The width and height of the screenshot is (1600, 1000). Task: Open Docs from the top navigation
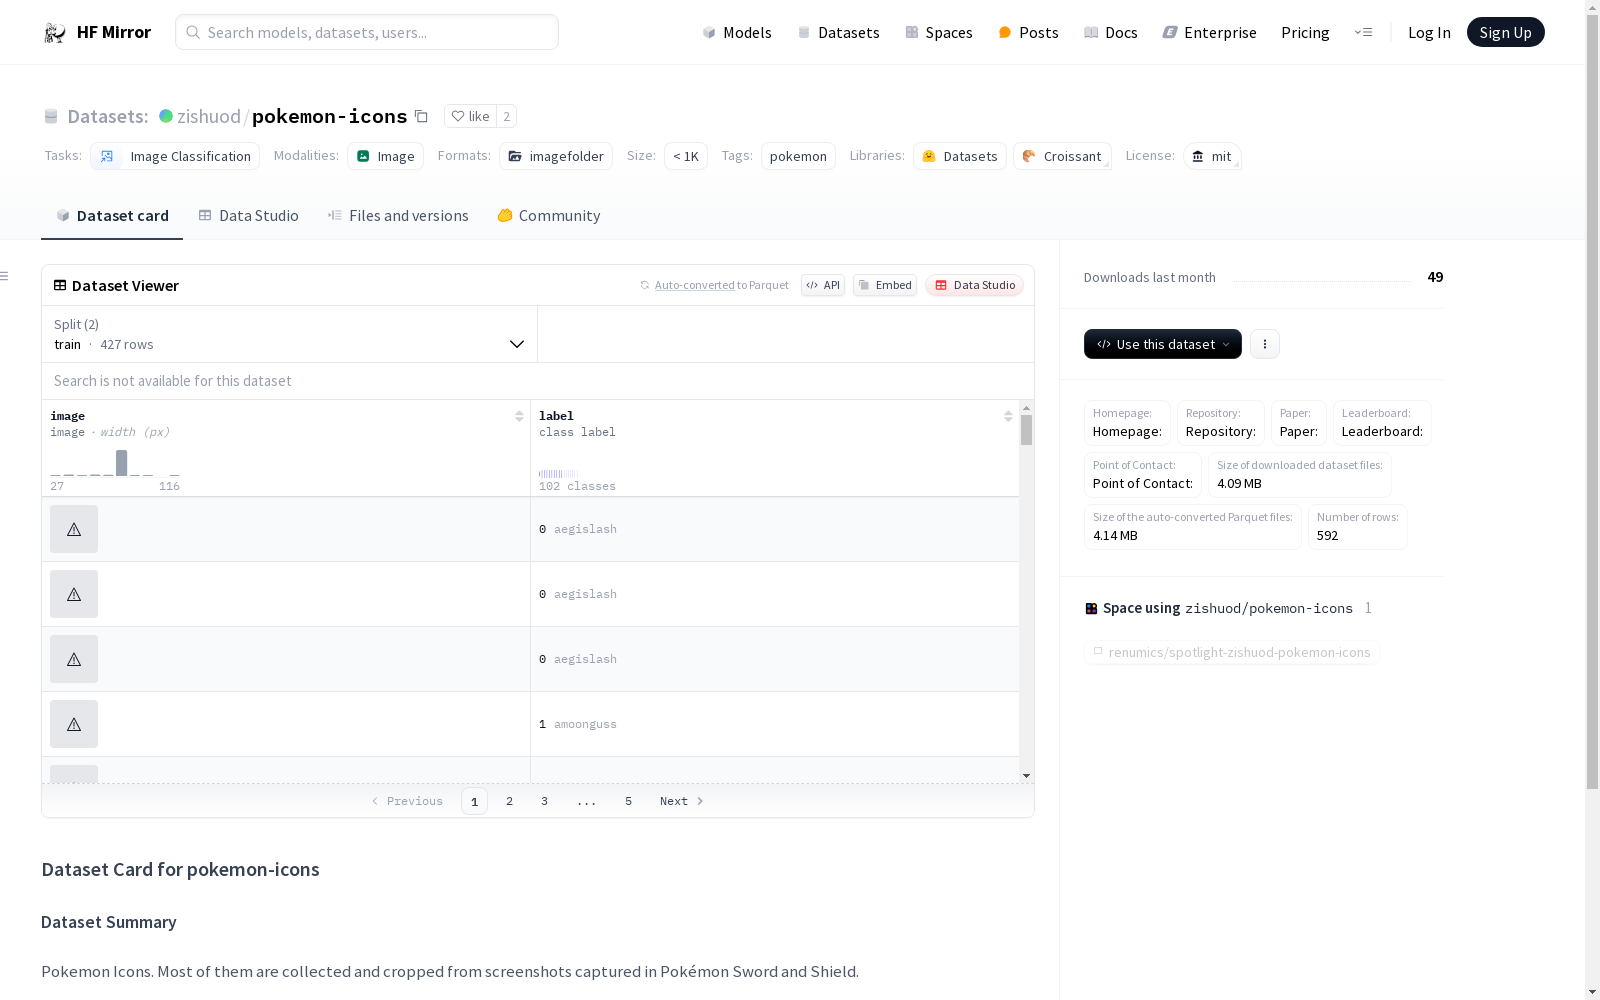coord(1111,32)
